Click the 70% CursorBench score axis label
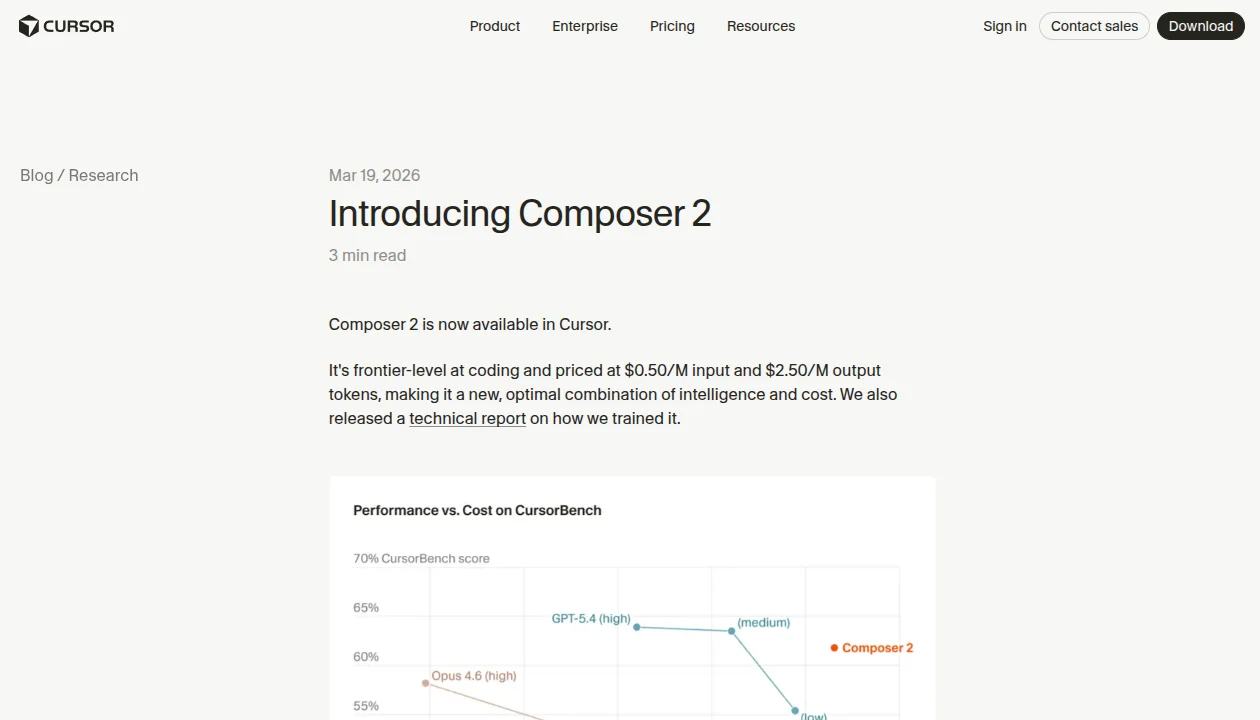Viewport: 1260px width, 720px height. (x=421, y=558)
